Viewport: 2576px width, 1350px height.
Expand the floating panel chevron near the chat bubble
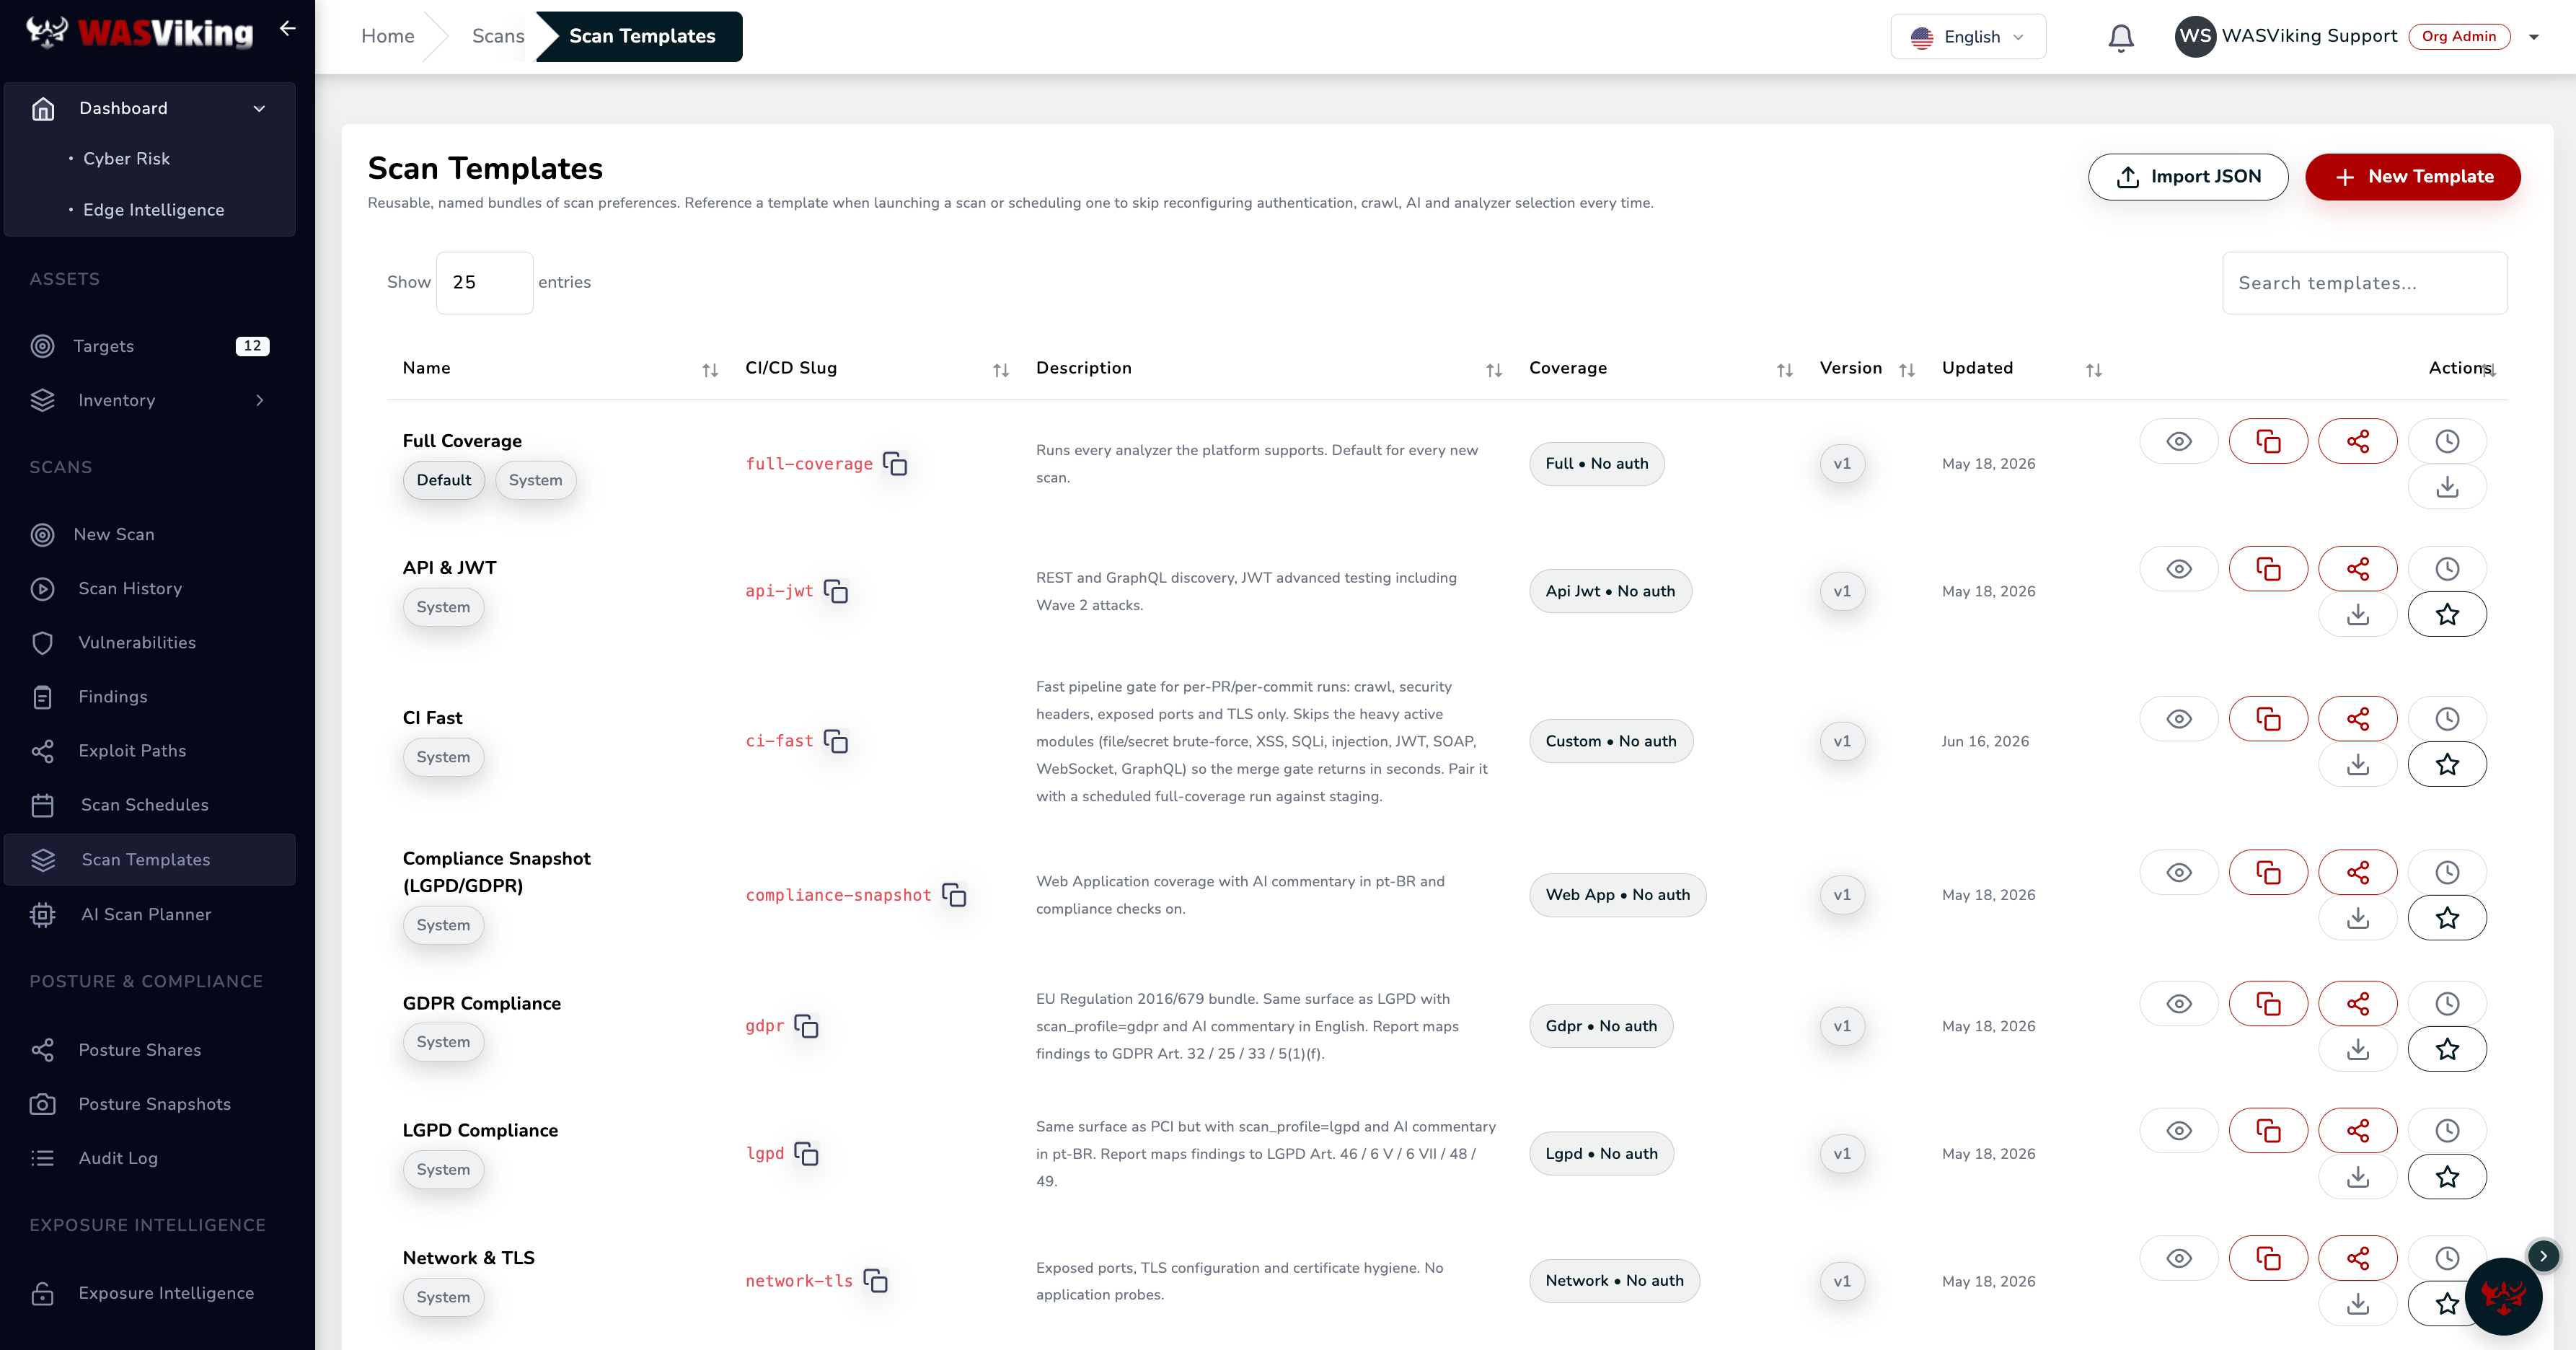[2543, 1255]
